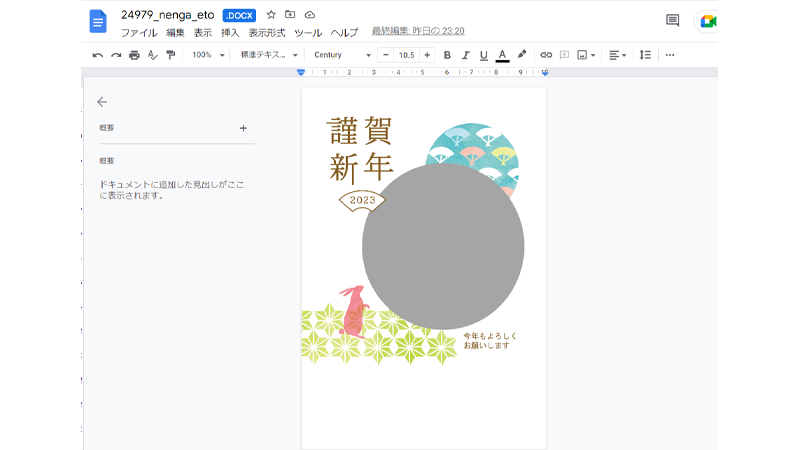Image resolution: width=800 pixels, height=450 pixels.
Task: Click the 今年もよろしくお願いします text
Action: pyautogui.click(x=490, y=341)
